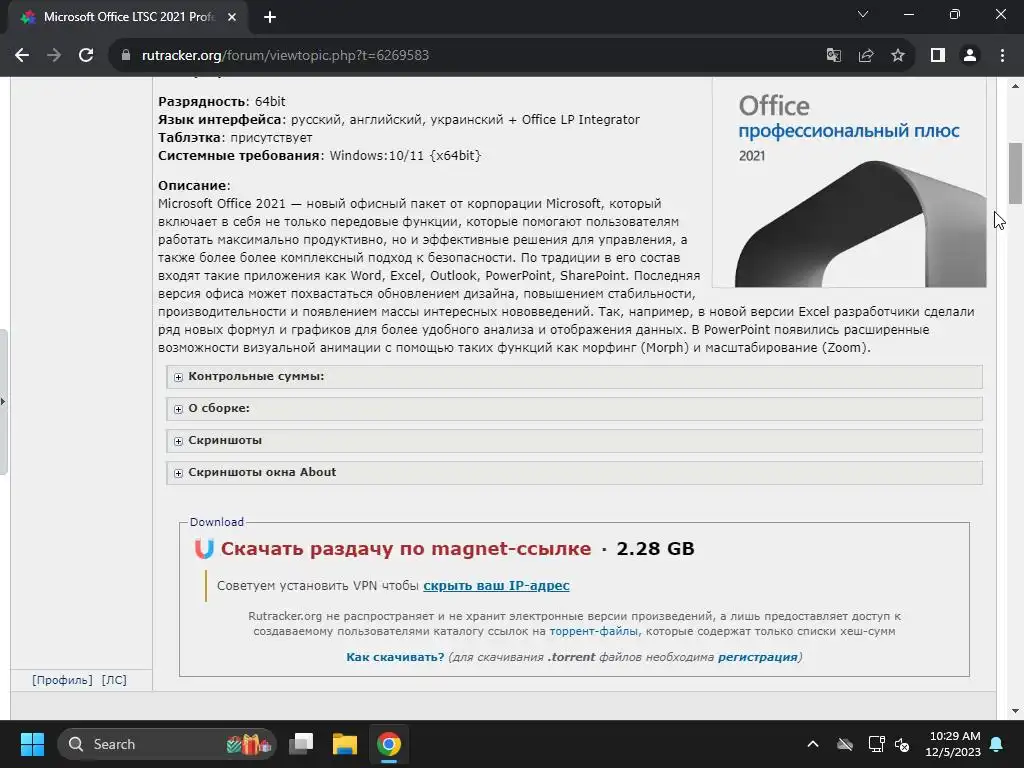Expand the Скриншоты section
1024x768 pixels.
click(x=574, y=441)
